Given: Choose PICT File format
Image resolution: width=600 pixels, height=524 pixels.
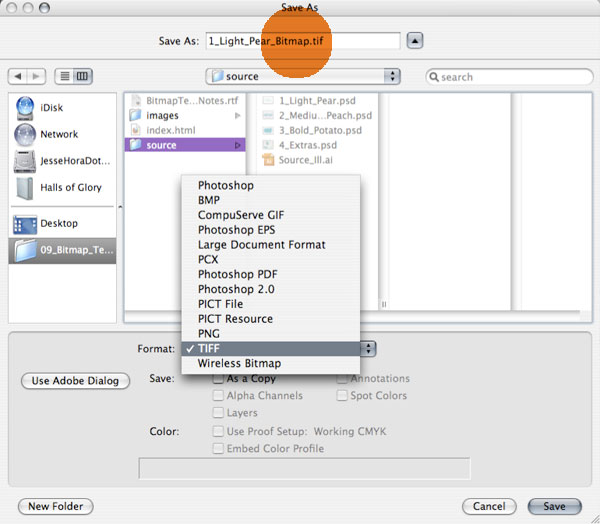Looking at the screenshot, I should click(271, 304).
